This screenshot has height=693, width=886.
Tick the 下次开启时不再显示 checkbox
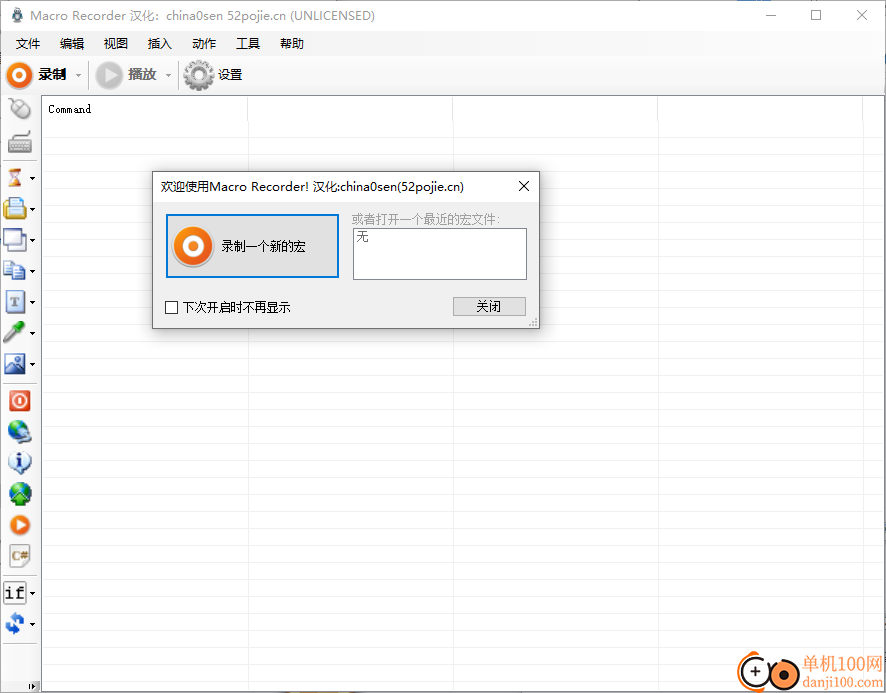pos(171,307)
